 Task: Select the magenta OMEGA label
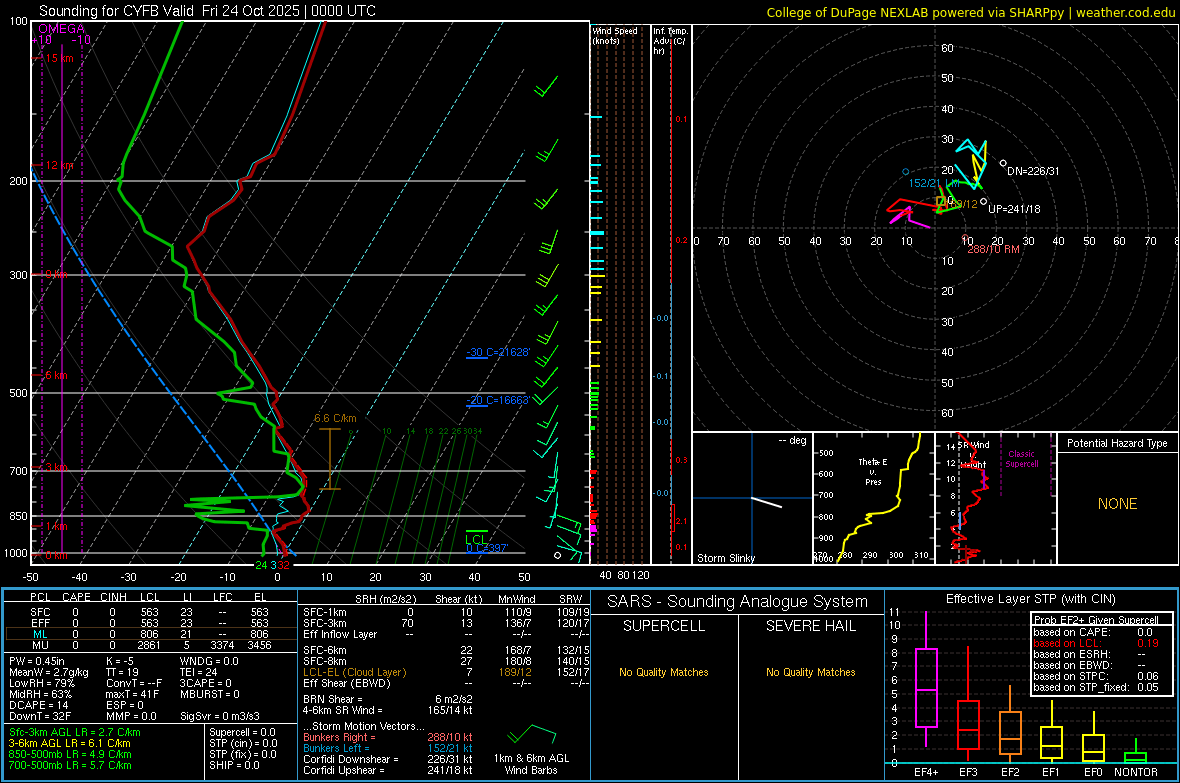click(x=62, y=29)
